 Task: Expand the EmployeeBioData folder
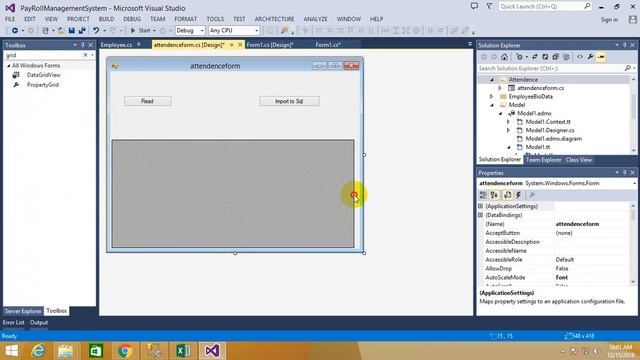pos(492,97)
